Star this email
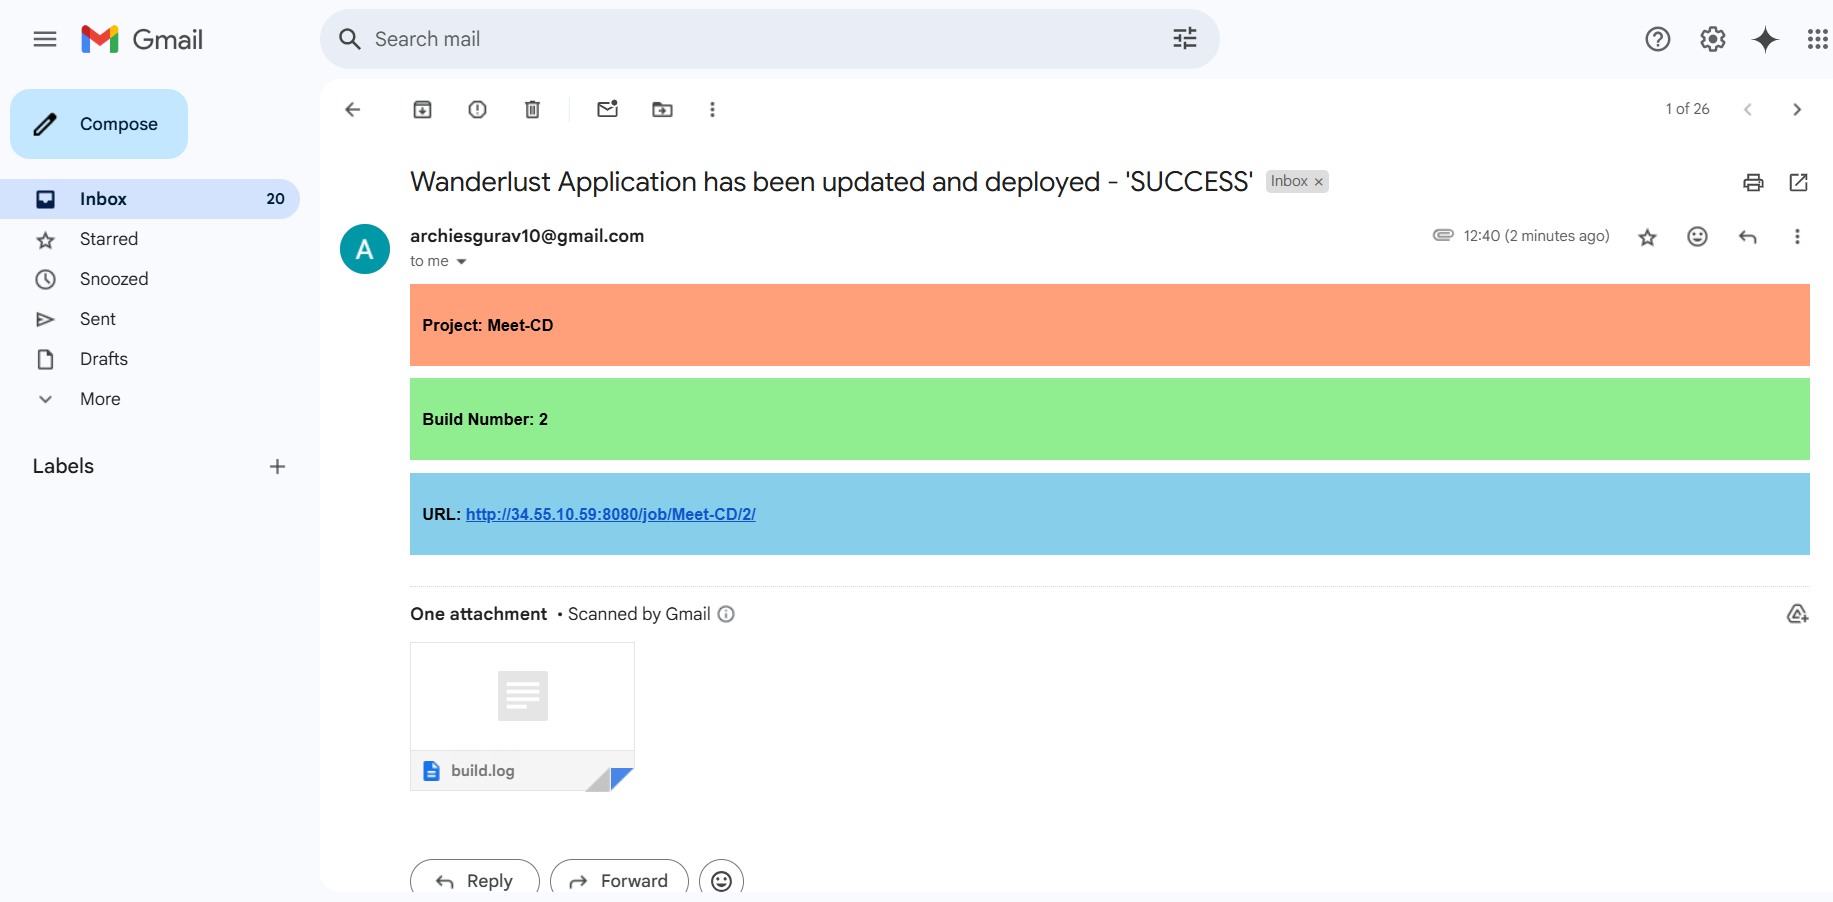This screenshot has height=902, width=1833. tap(1648, 237)
